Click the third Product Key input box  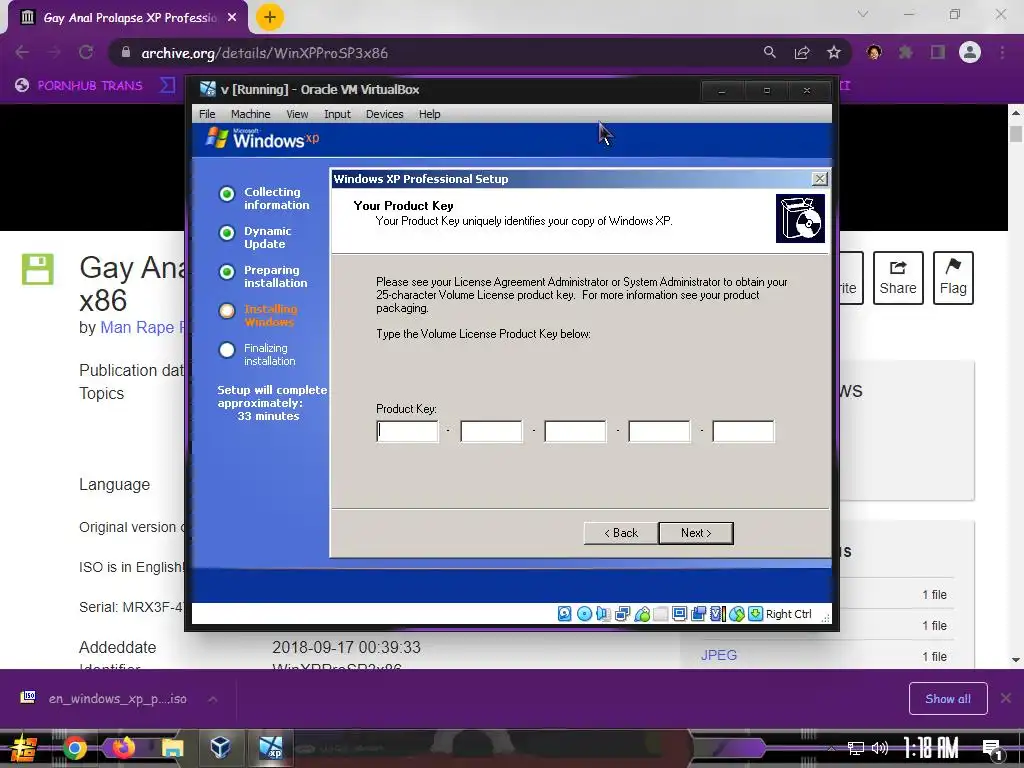click(575, 432)
